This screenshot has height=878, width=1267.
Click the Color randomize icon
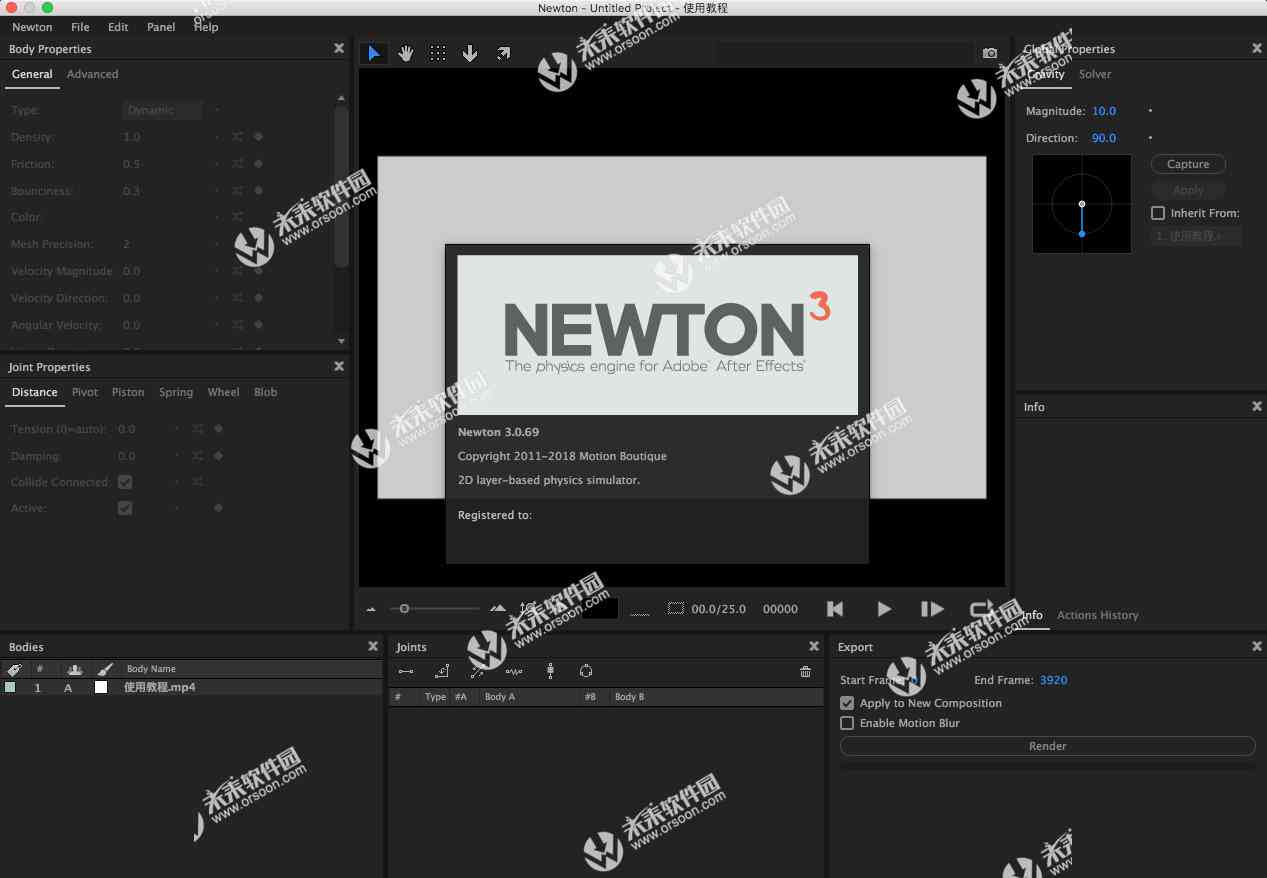[237, 217]
